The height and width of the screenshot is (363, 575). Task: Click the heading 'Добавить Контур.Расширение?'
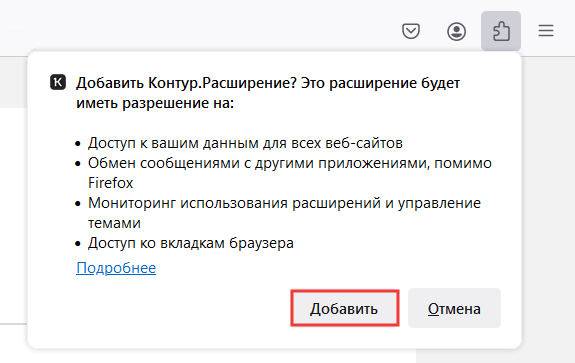186,83
